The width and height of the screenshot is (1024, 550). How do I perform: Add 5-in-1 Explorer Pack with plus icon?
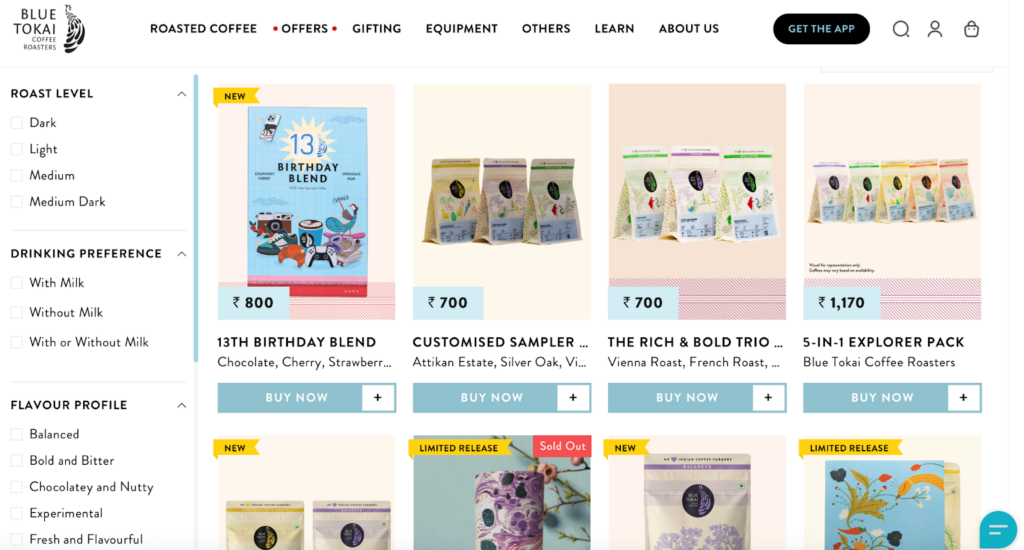tap(963, 397)
